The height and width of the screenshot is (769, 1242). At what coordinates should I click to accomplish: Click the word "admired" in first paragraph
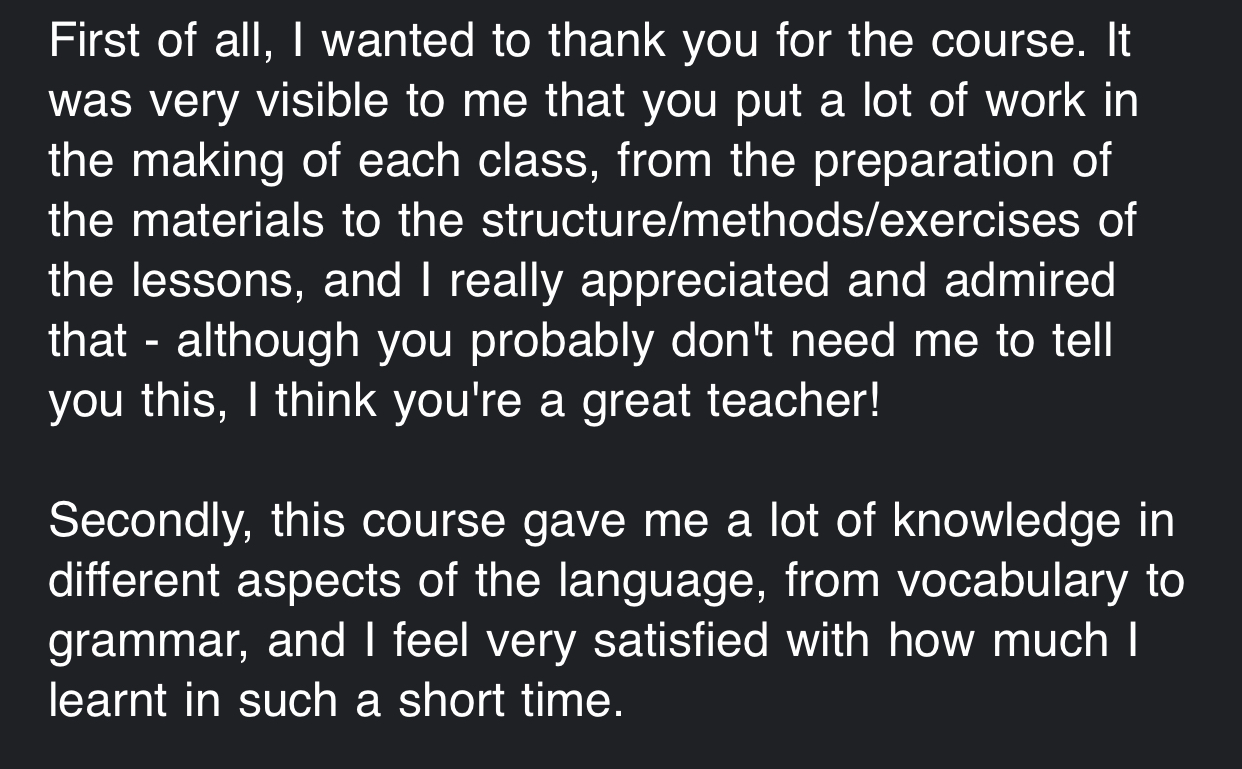(1029, 280)
